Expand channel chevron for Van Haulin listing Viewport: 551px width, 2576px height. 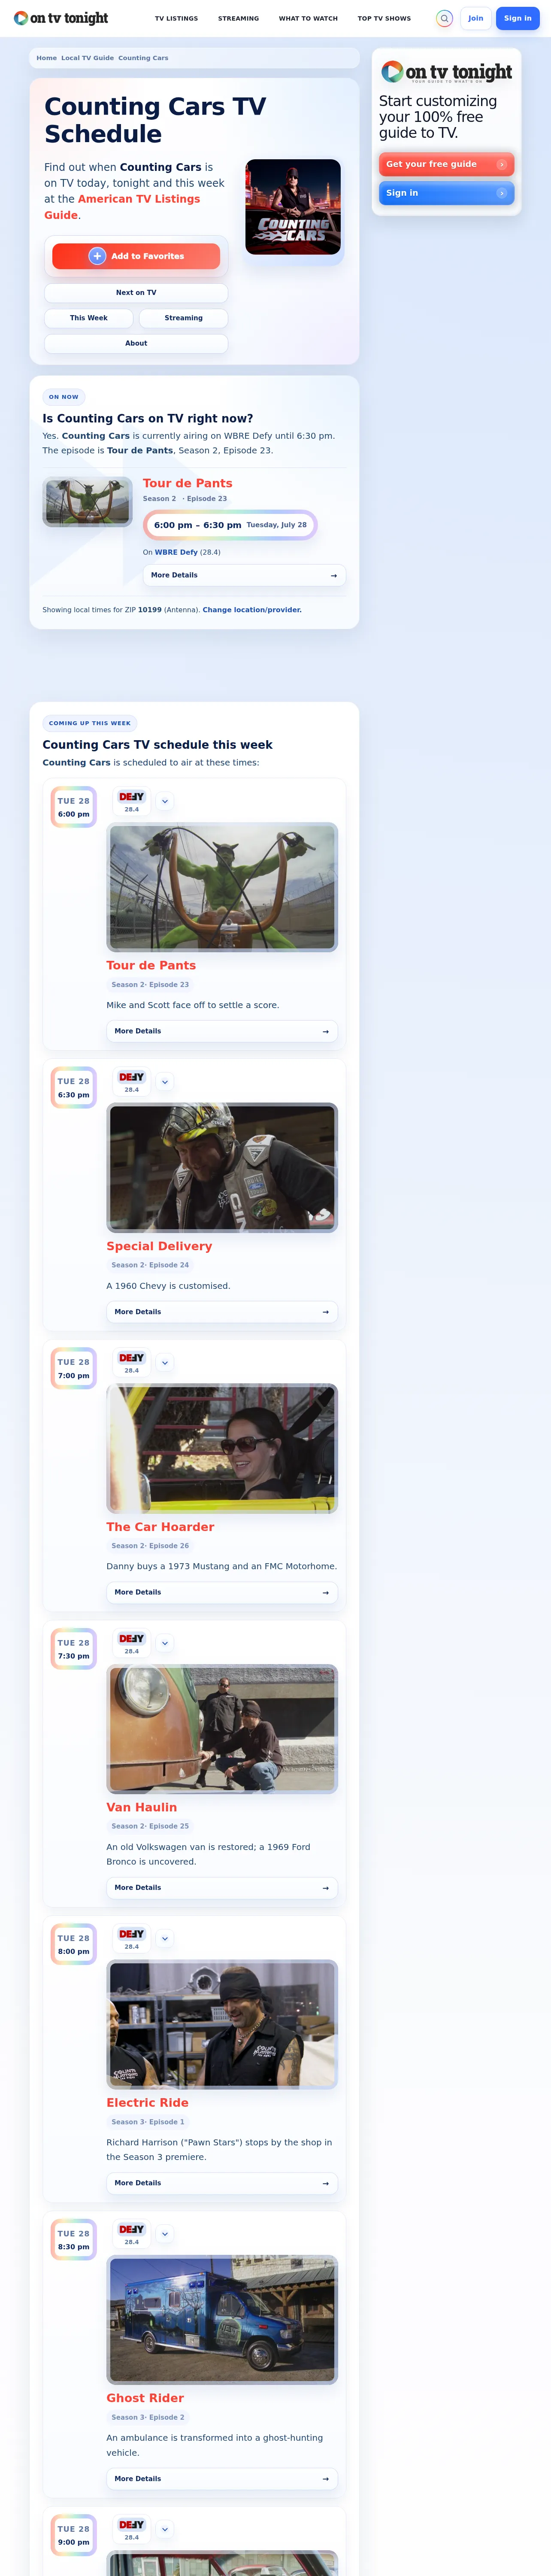165,1643
